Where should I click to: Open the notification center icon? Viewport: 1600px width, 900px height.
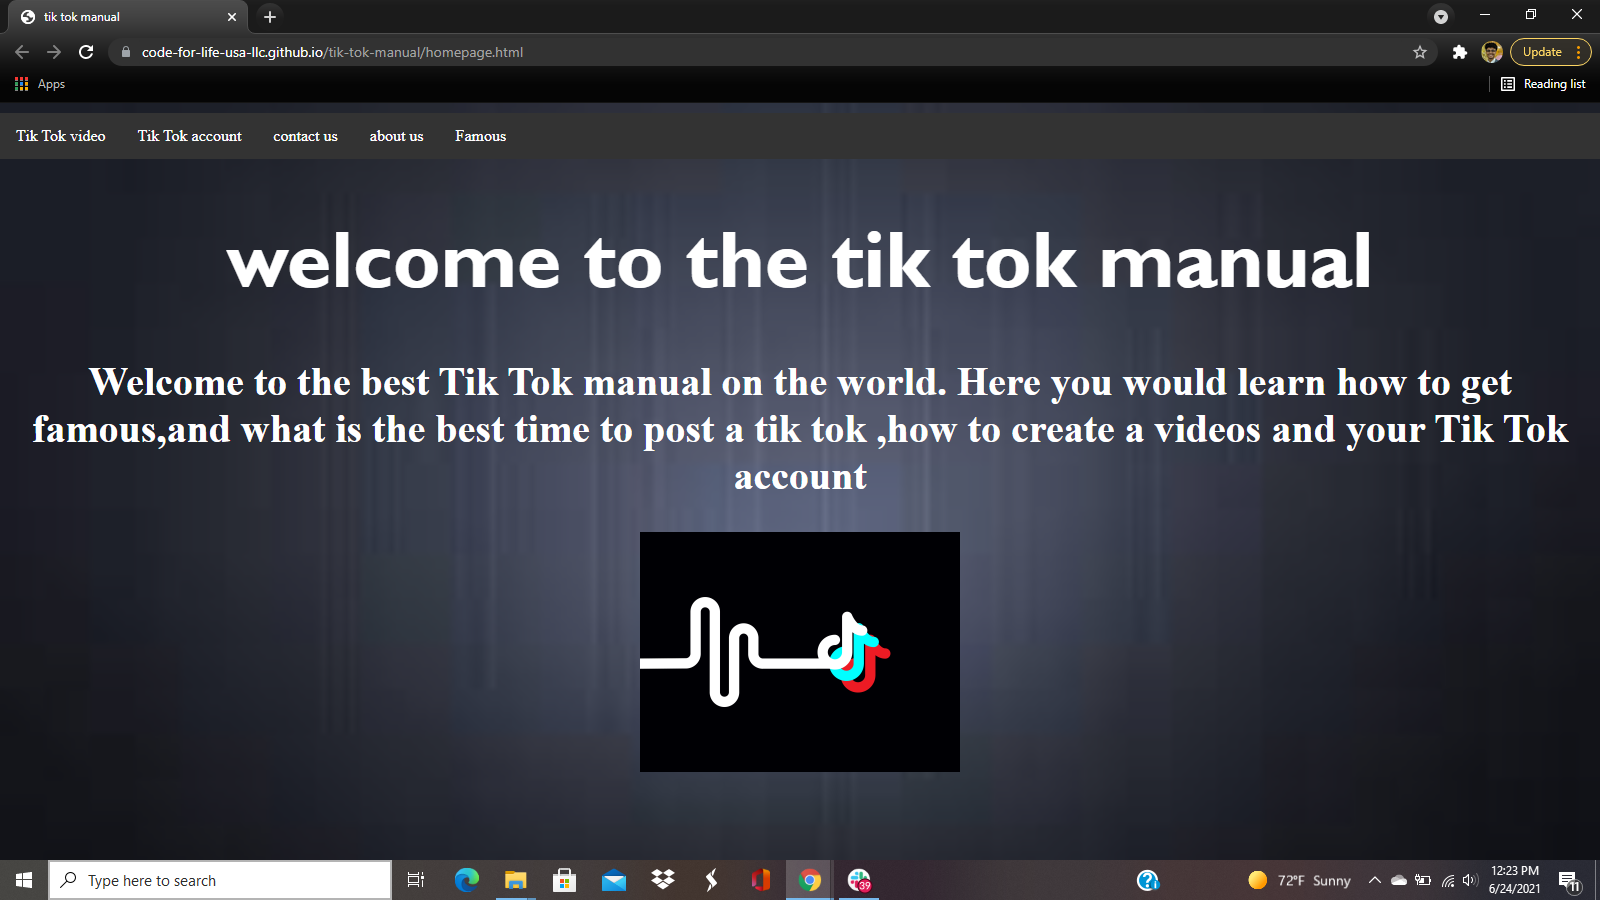(1569, 881)
